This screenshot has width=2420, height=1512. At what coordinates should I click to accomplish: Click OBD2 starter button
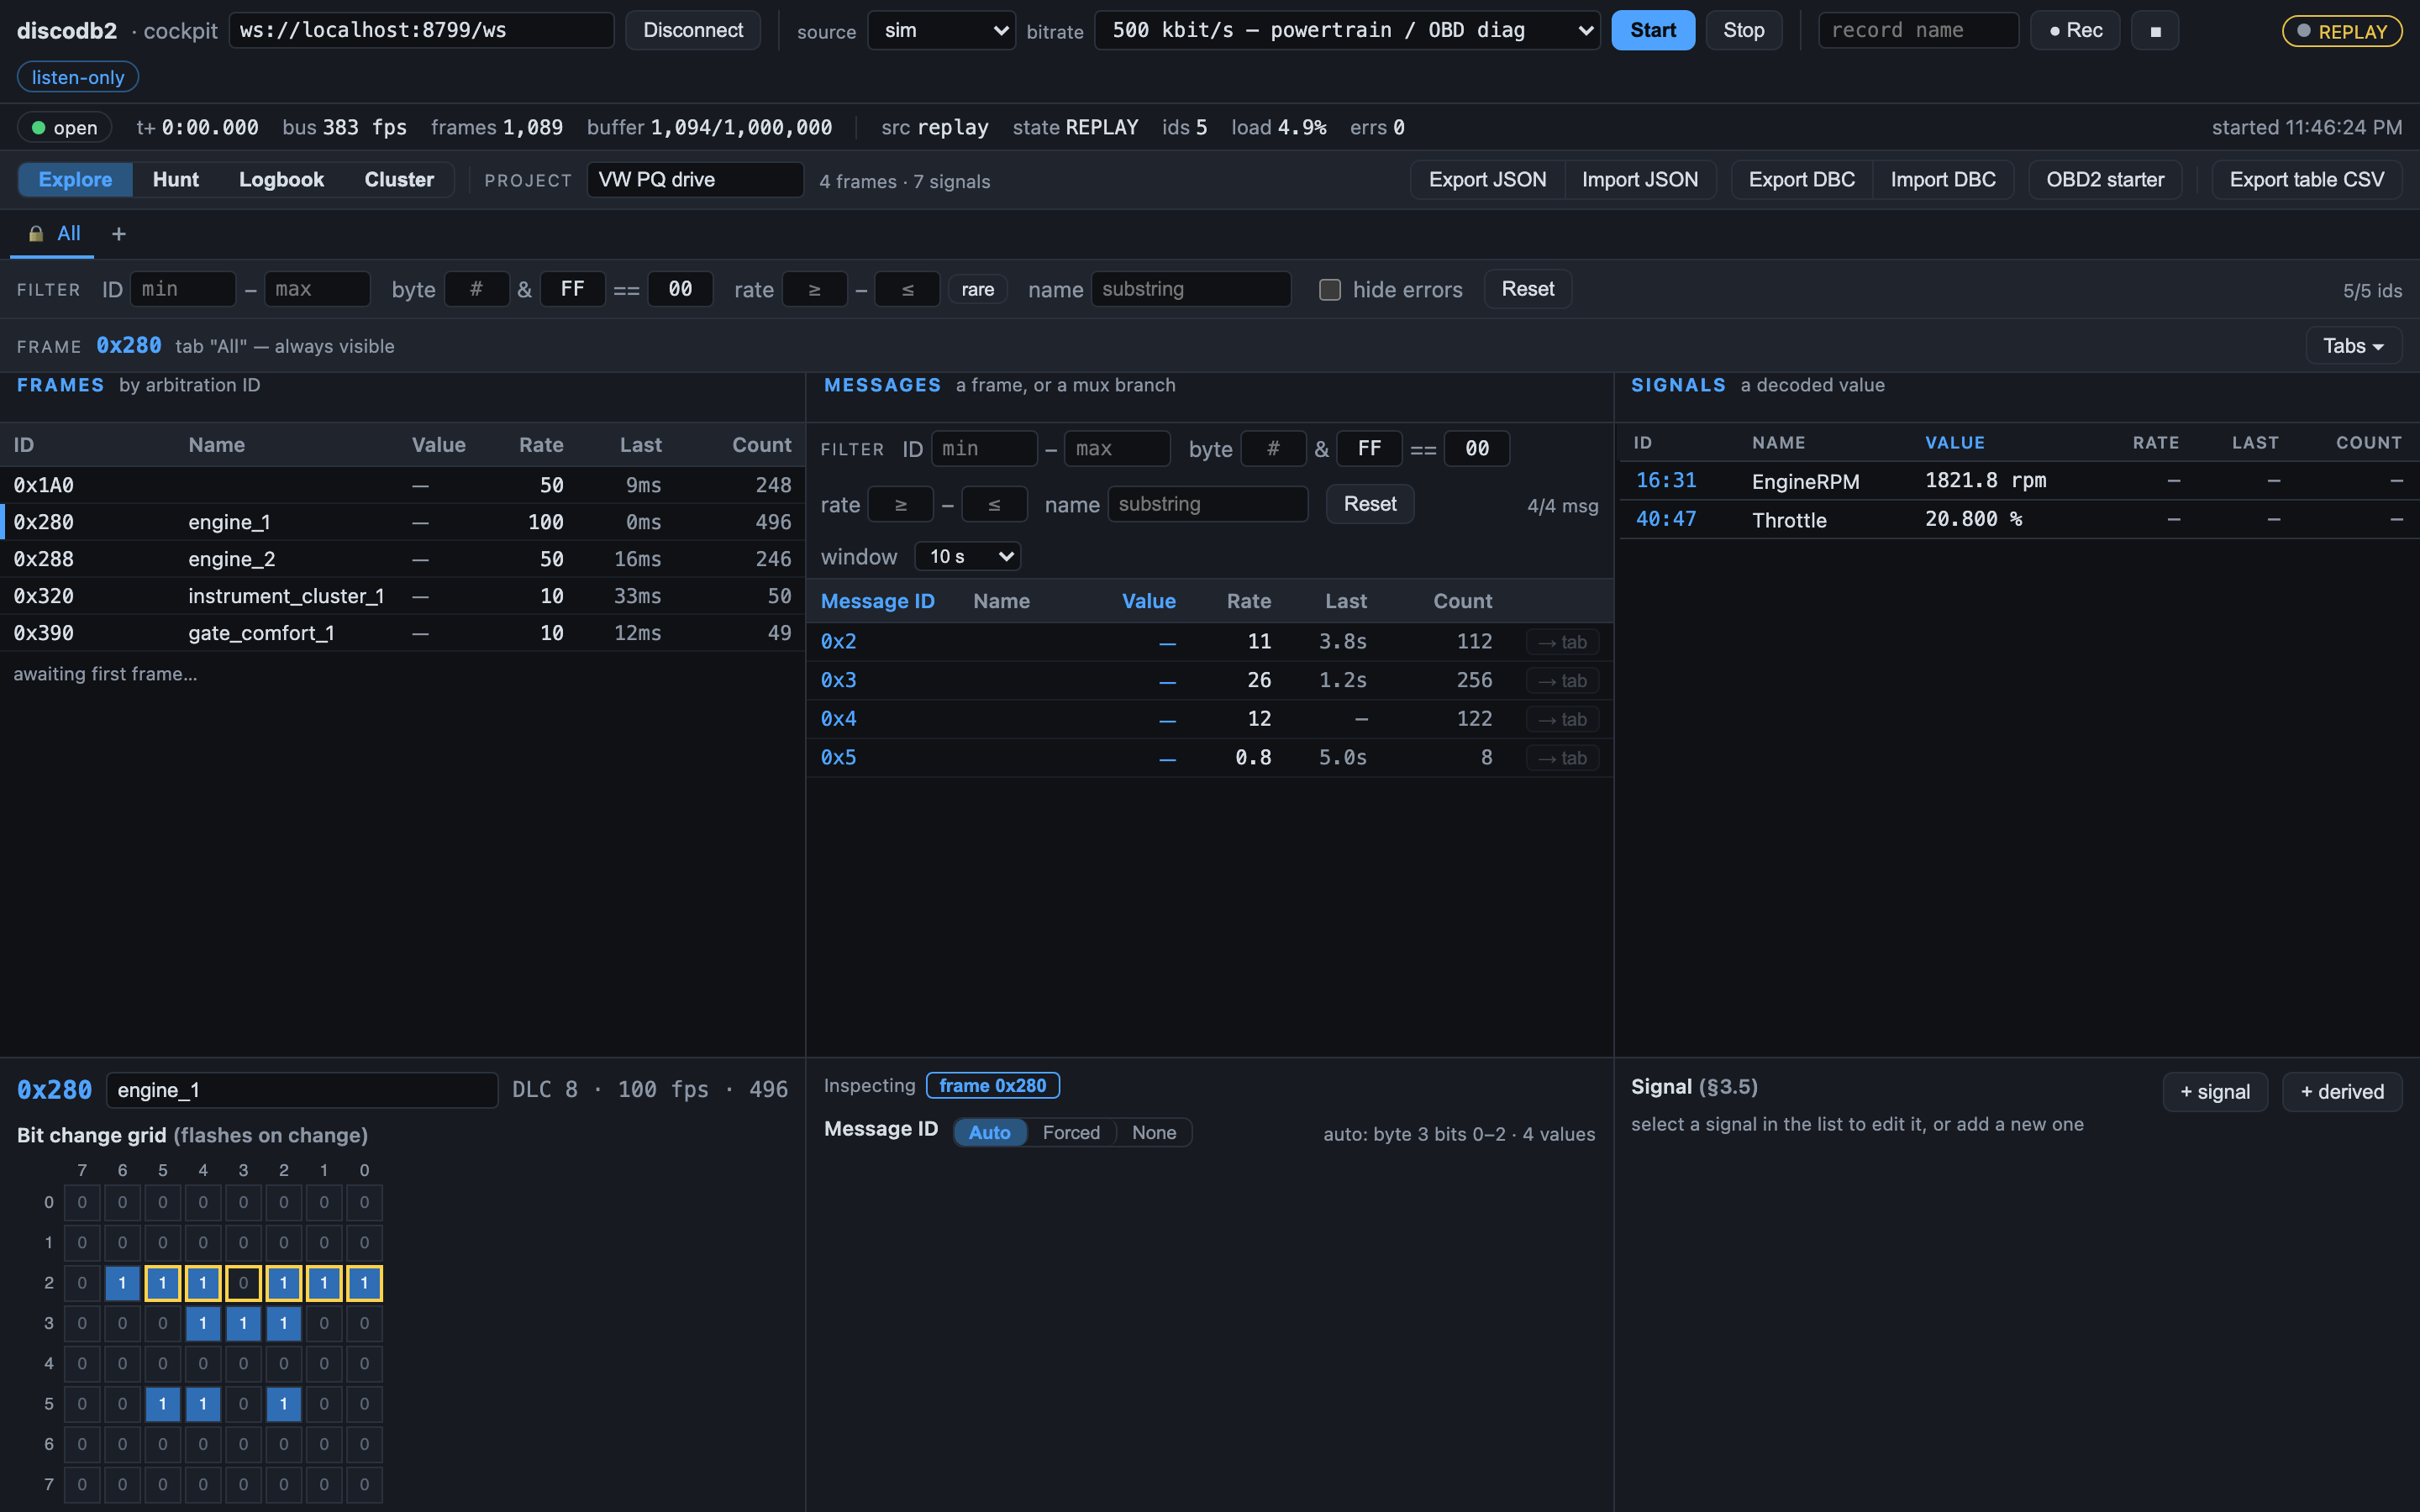[2105, 180]
